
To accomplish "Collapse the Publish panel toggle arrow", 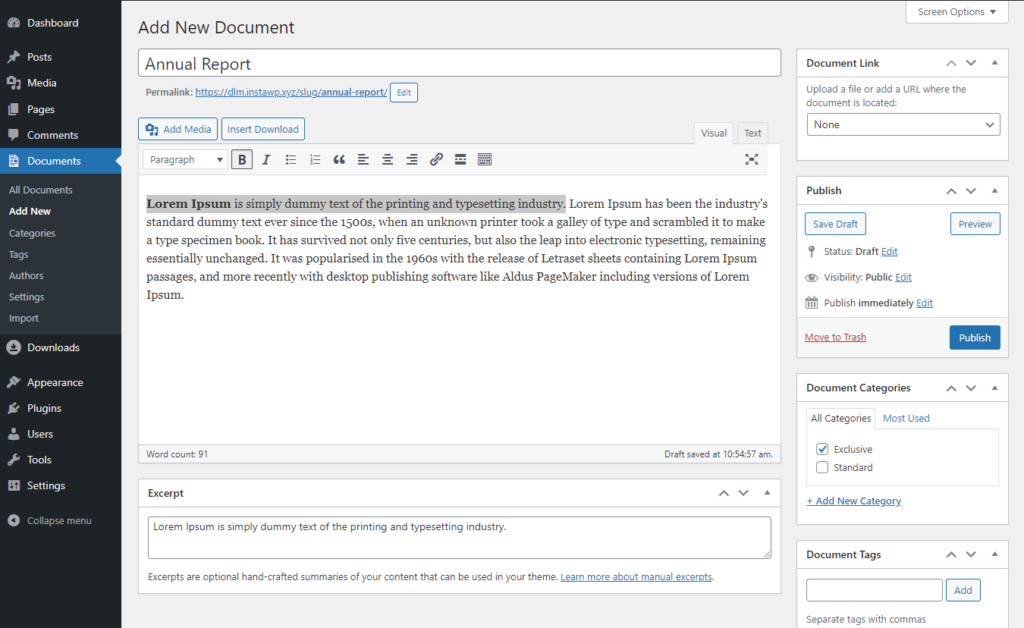I will coord(994,190).
